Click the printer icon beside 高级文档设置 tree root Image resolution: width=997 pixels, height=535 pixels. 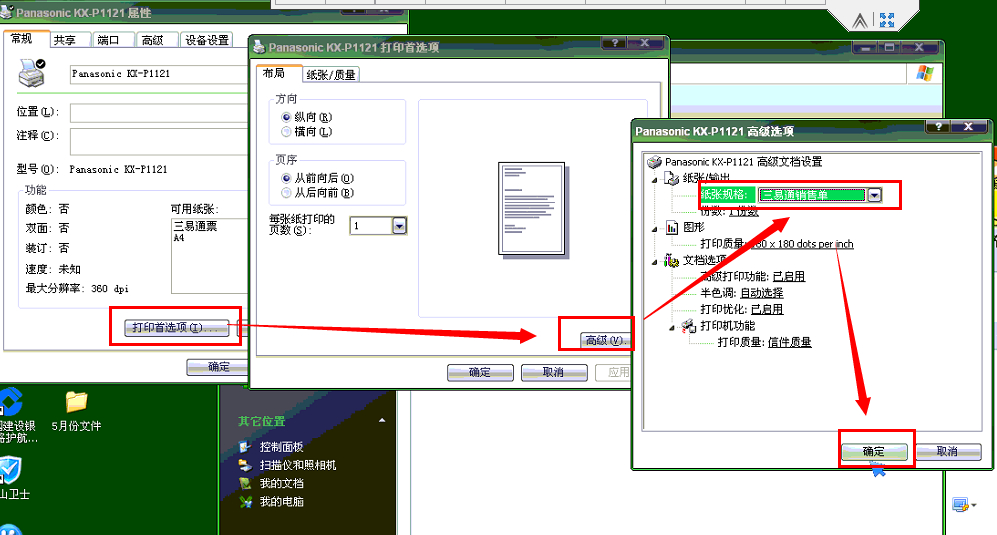coord(654,162)
